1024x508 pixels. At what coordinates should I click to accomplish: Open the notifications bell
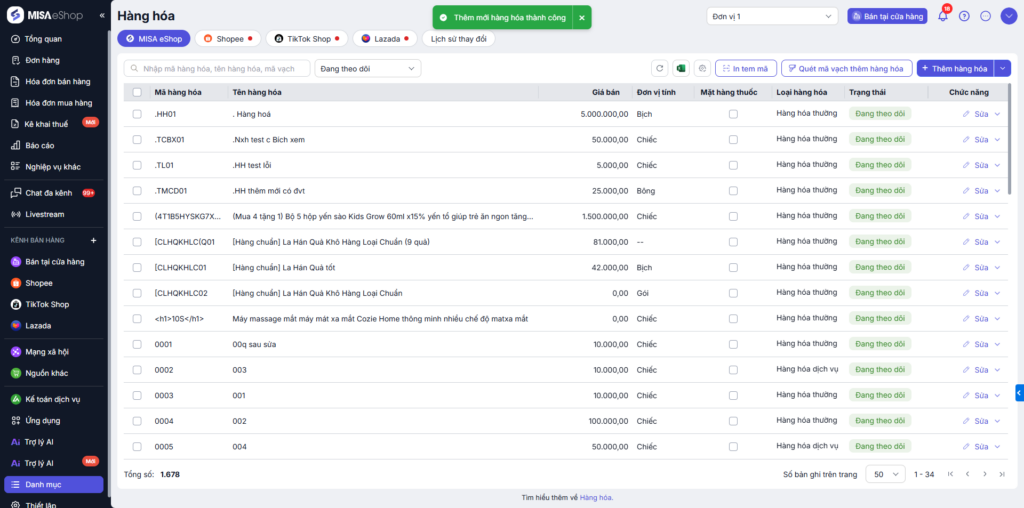coord(942,16)
